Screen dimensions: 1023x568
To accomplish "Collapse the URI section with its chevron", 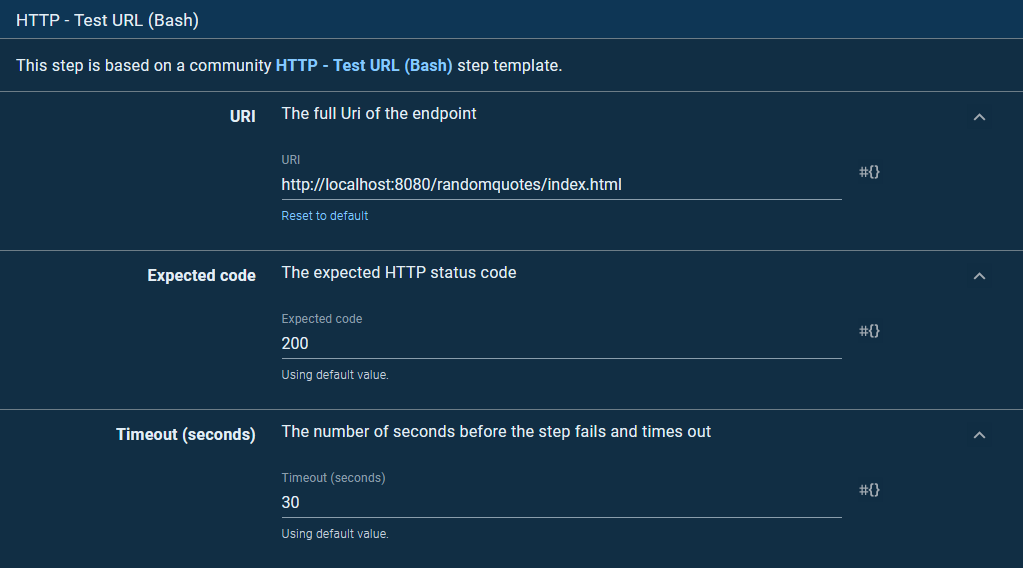I will [979, 117].
